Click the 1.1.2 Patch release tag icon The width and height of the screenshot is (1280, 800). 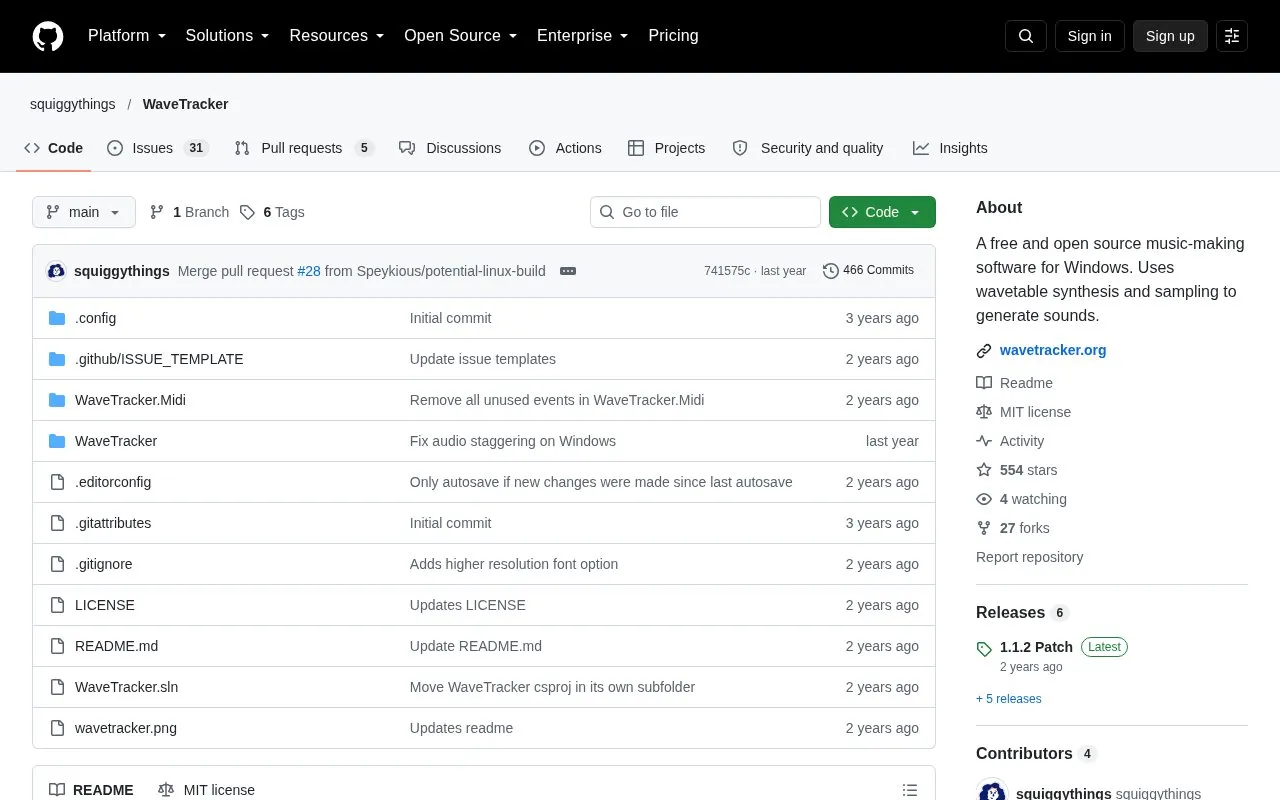click(x=984, y=649)
